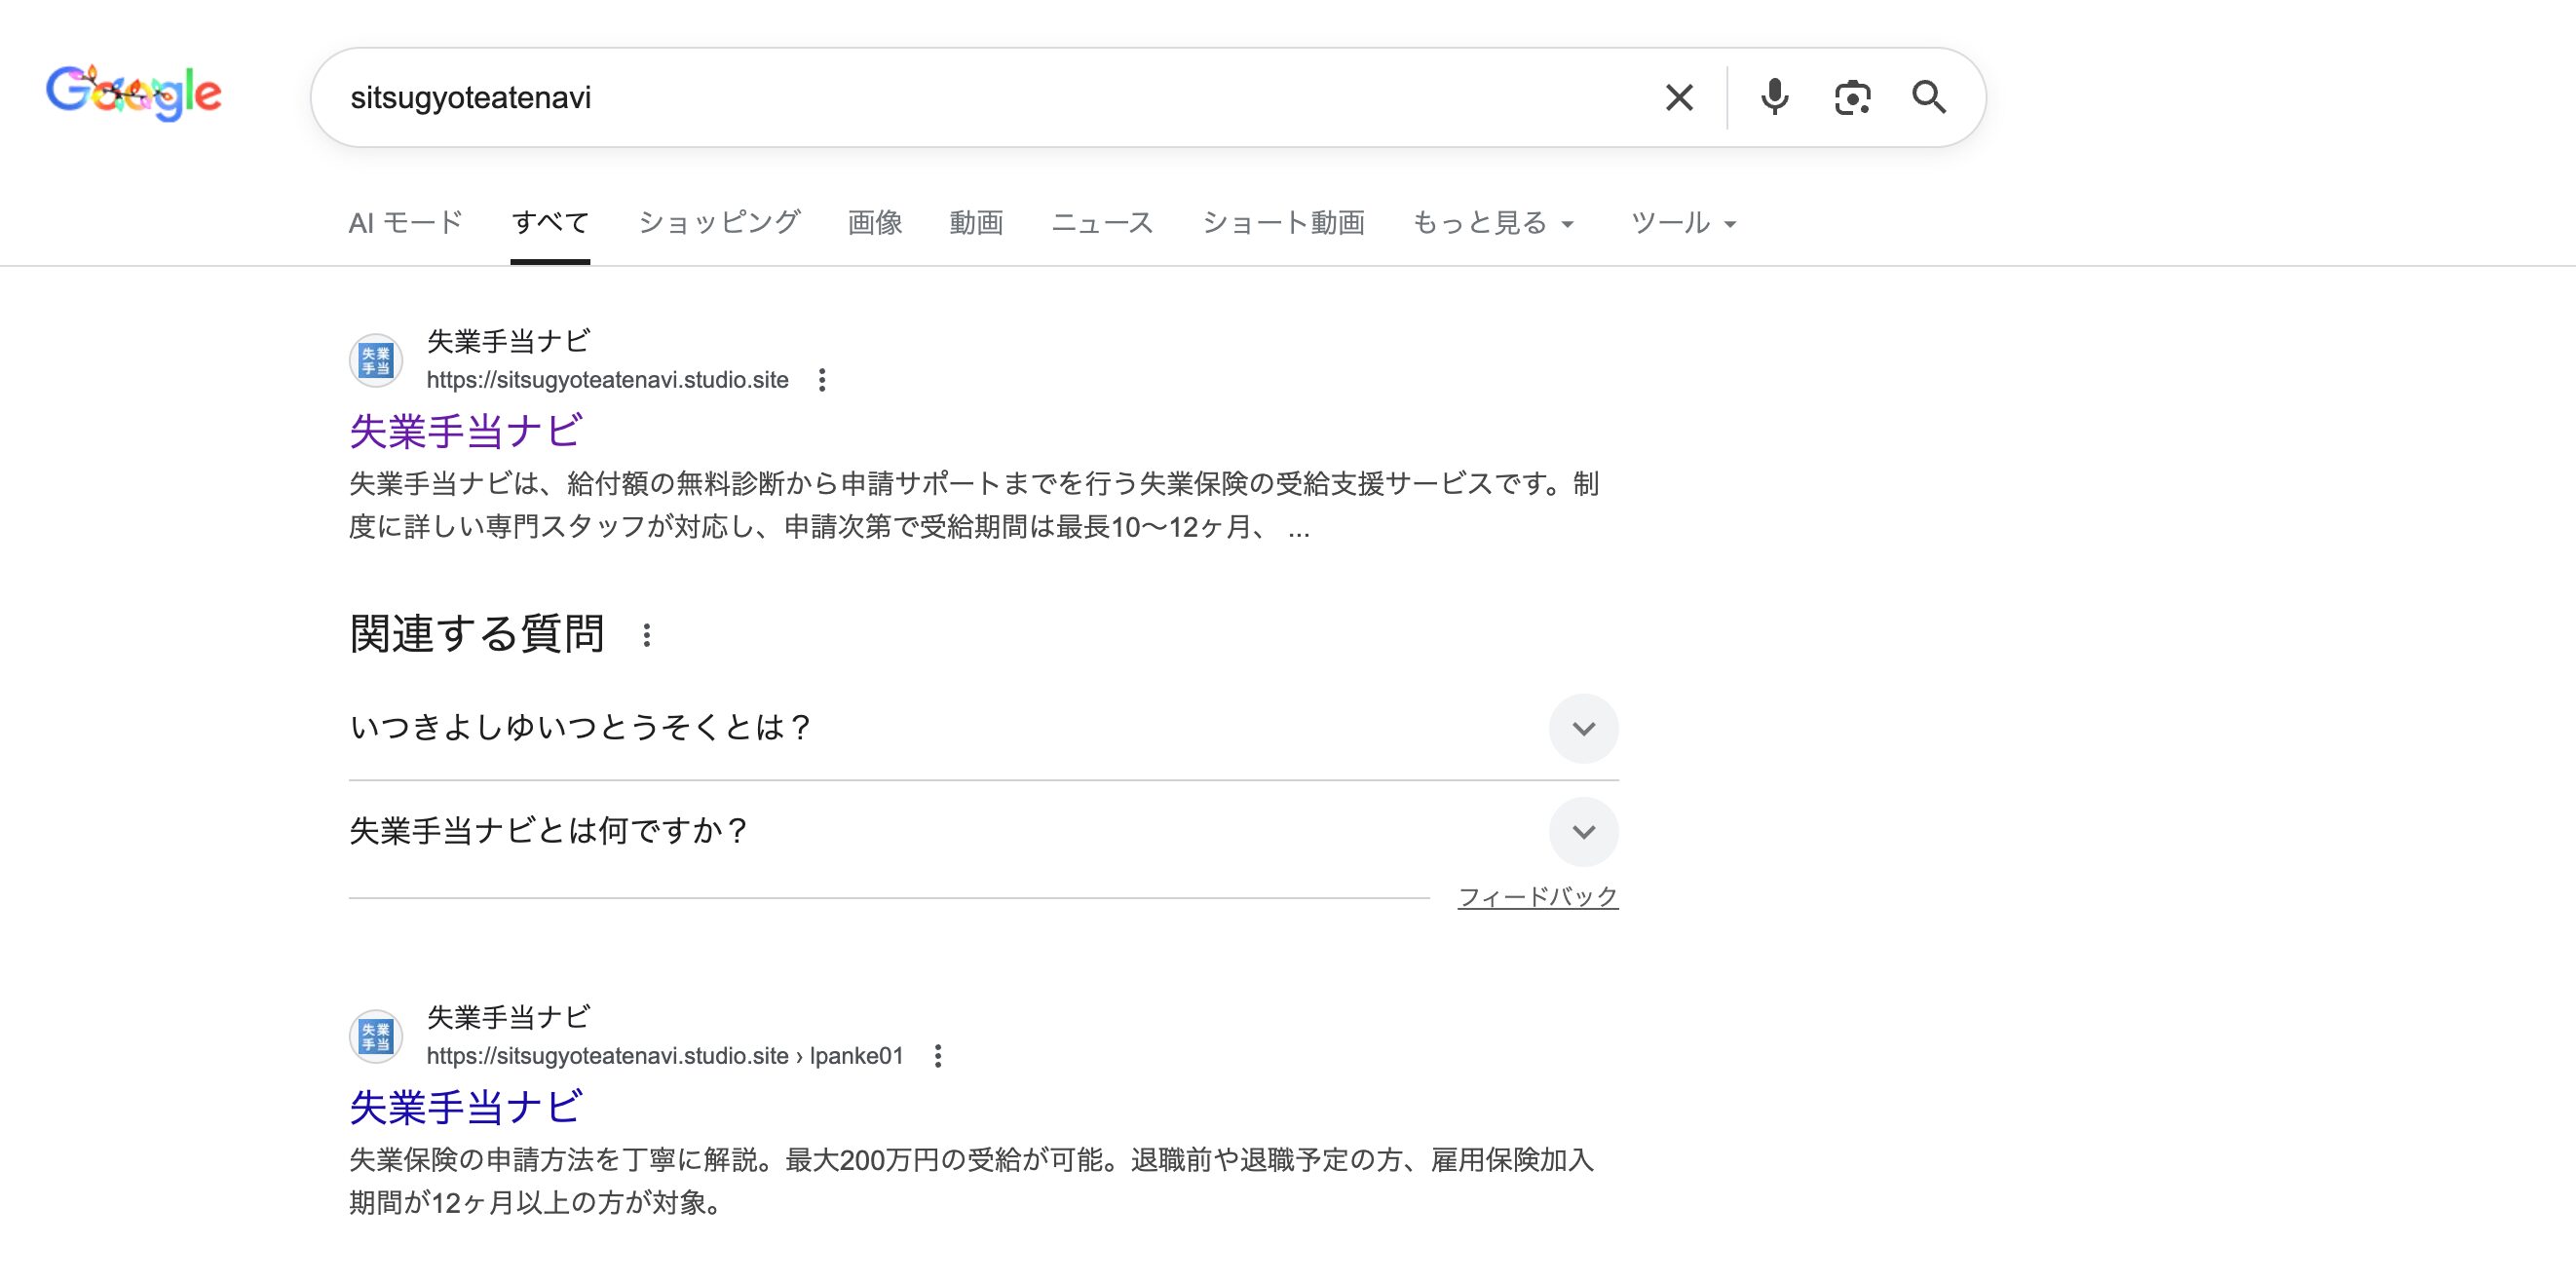The height and width of the screenshot is (1282, 2576).
Task: Click the フィードバック link
Action: 1538,897
